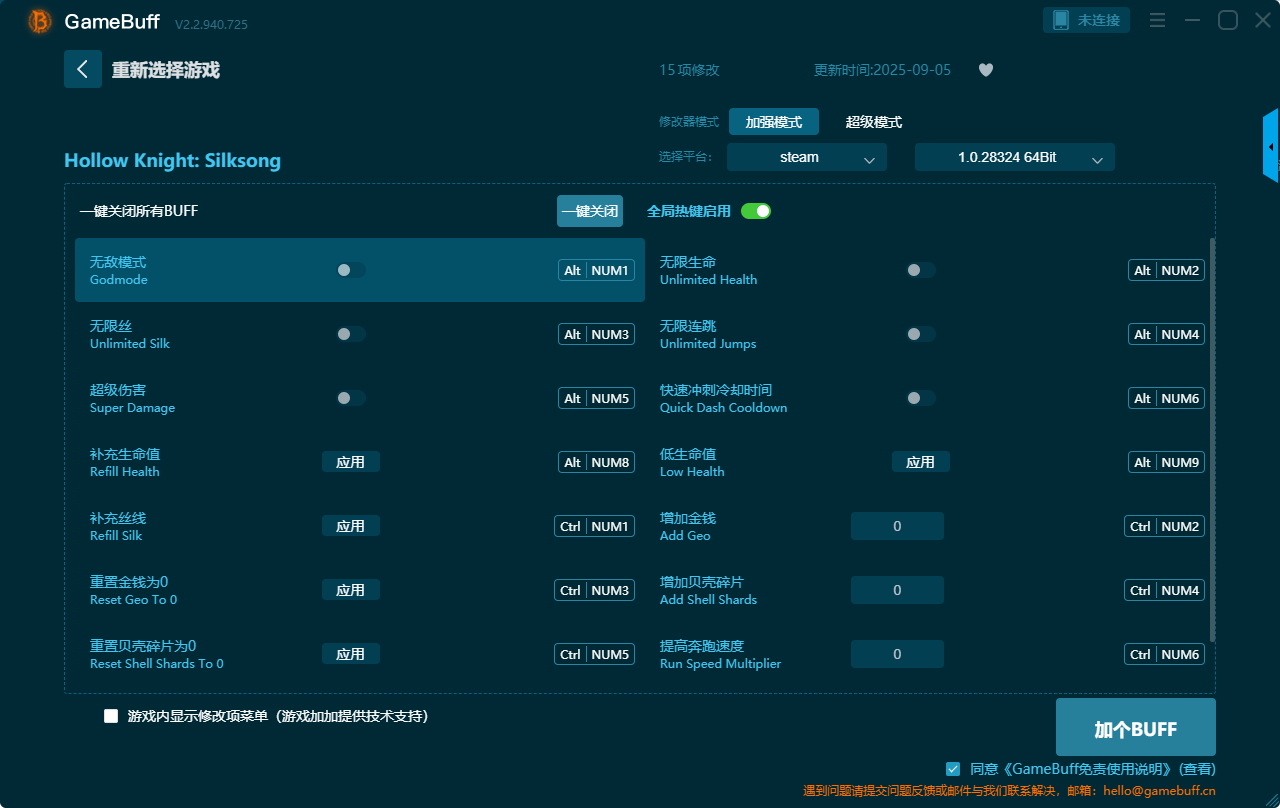This screenshot has width=1280, height=808.
Task: Click Reset Shell Shards hotkey Ctrl NUM5
Action: (594, 654)
